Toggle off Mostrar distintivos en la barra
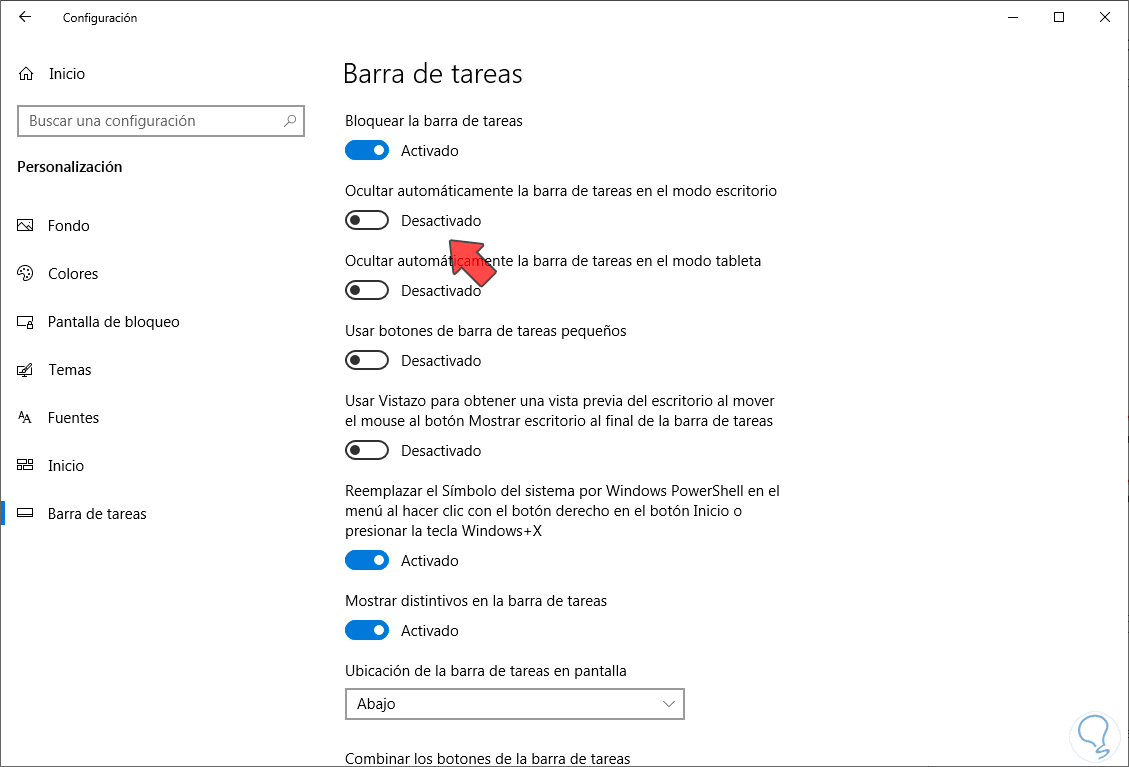Screen dimensions: 1129x767 (x=367, y=631)
